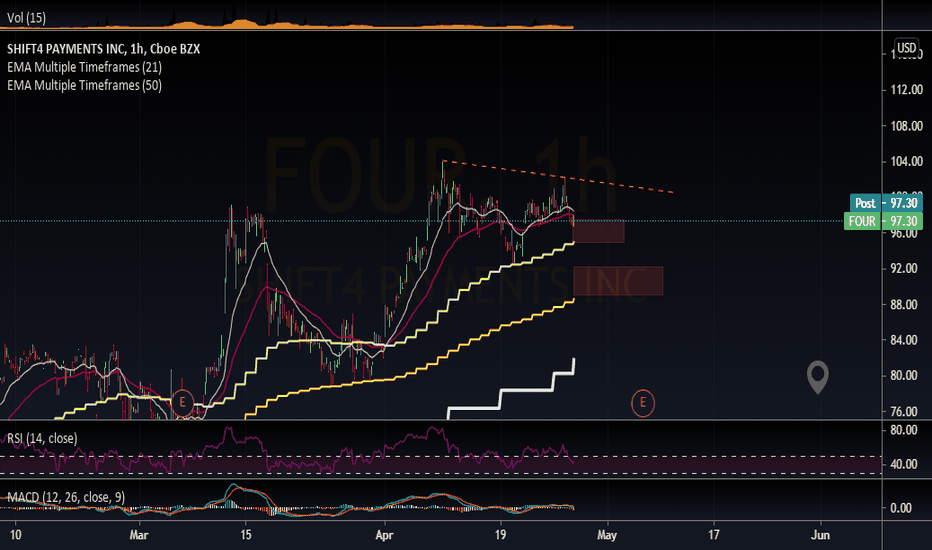This screenshot has width=932, height=550.
Task: Click the SHIFT4 PAYMENTS INC chart title
Action: point(103,49)
